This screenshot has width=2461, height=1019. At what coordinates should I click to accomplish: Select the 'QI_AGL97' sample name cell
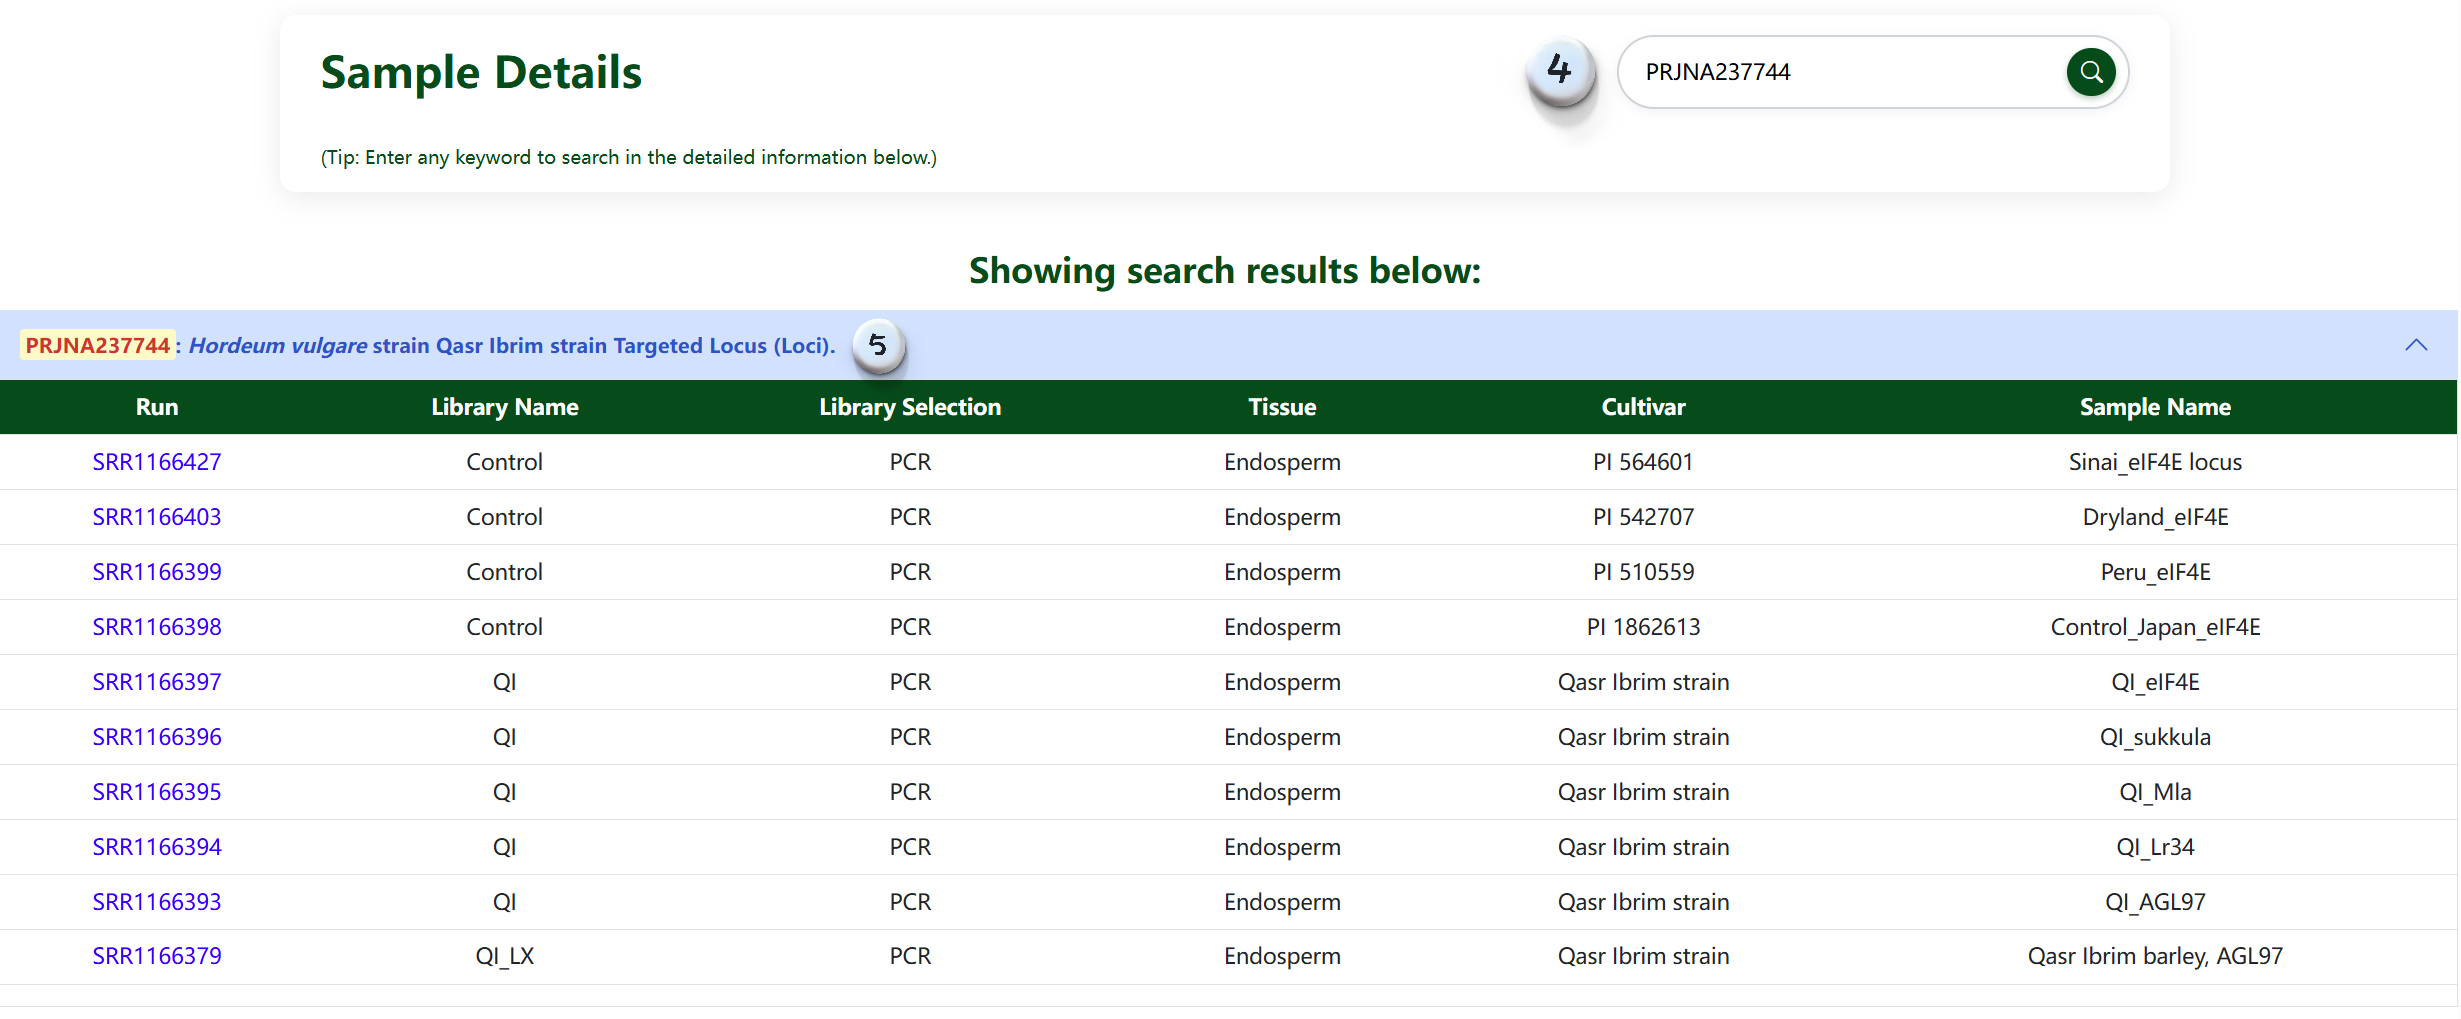(2155, 902)
